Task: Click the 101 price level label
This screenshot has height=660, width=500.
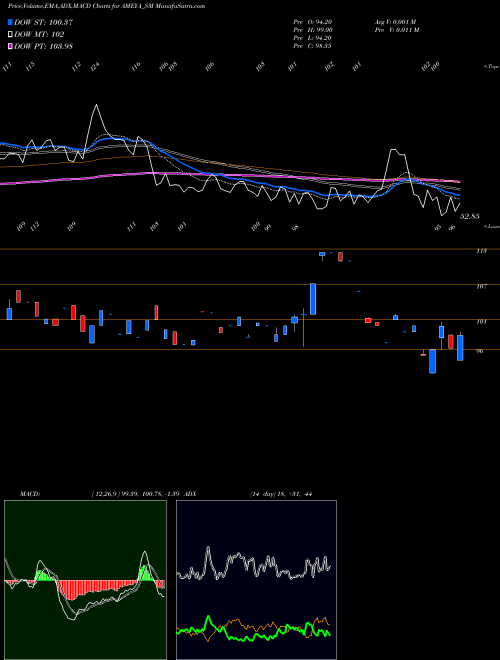Action: pyautogui.click(x=481, y=322)
